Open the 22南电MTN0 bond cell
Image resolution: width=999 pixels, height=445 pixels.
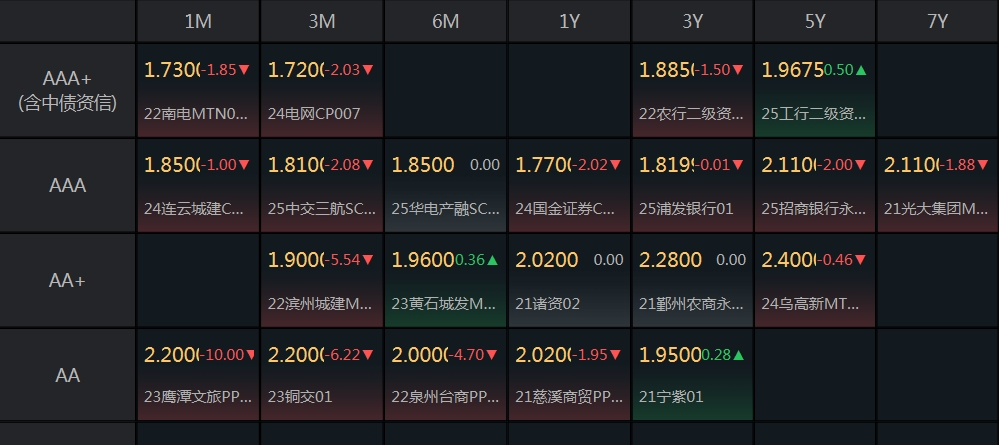pyautogui.click(x=198, y=90)
